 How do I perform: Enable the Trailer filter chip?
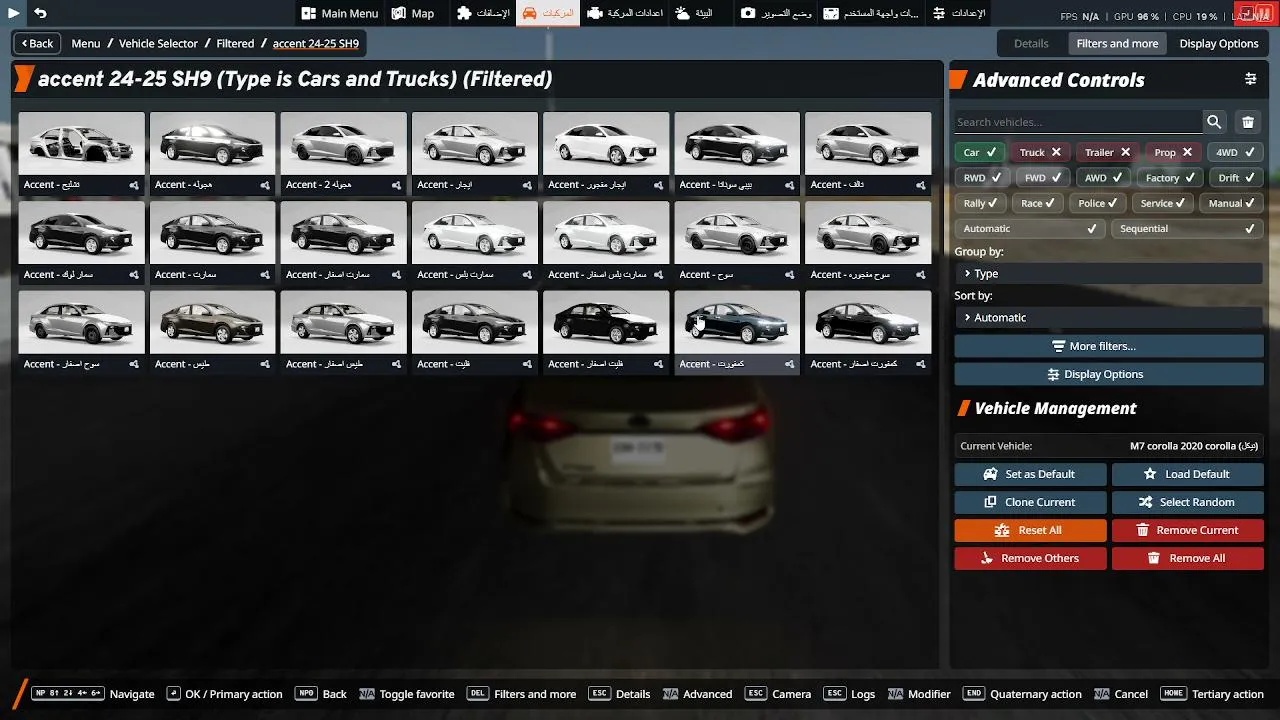[1107, 152]
